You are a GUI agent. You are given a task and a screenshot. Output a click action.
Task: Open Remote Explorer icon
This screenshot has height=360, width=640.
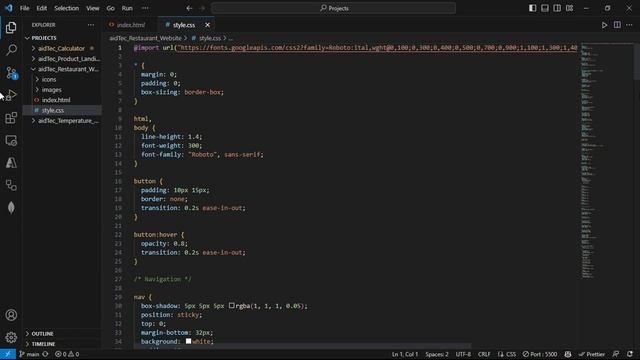[x=11, y=140]
